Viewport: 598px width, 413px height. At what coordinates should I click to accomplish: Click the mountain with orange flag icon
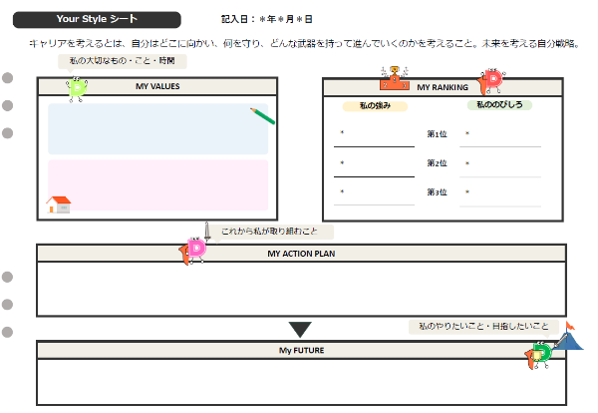(569, 336)
